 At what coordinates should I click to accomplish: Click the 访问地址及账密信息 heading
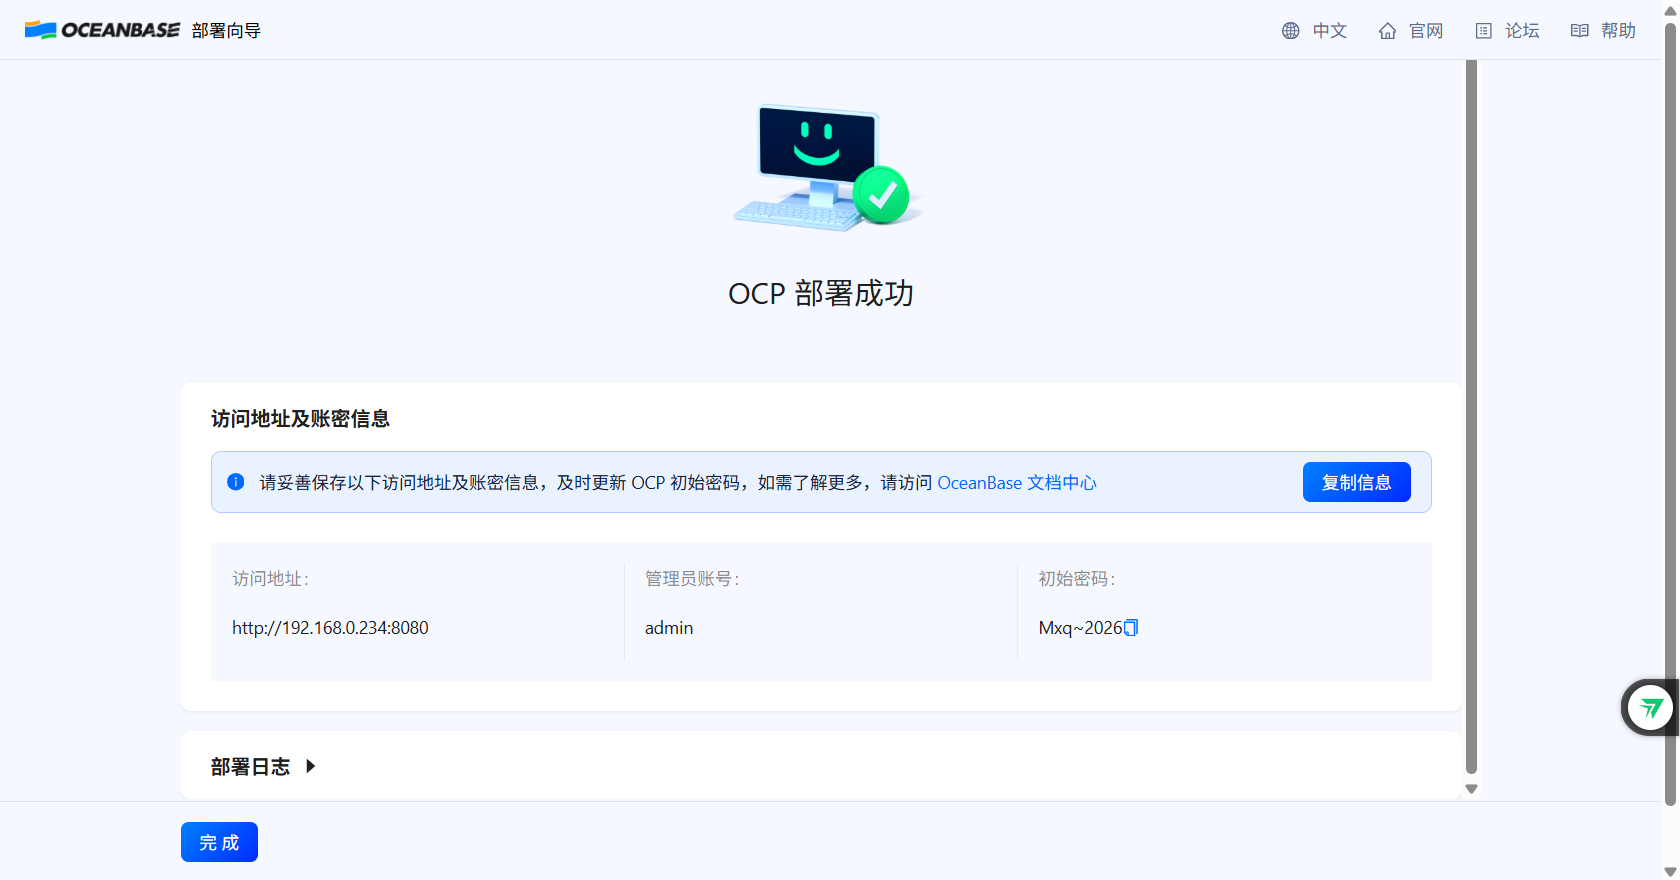coord(300,418)
